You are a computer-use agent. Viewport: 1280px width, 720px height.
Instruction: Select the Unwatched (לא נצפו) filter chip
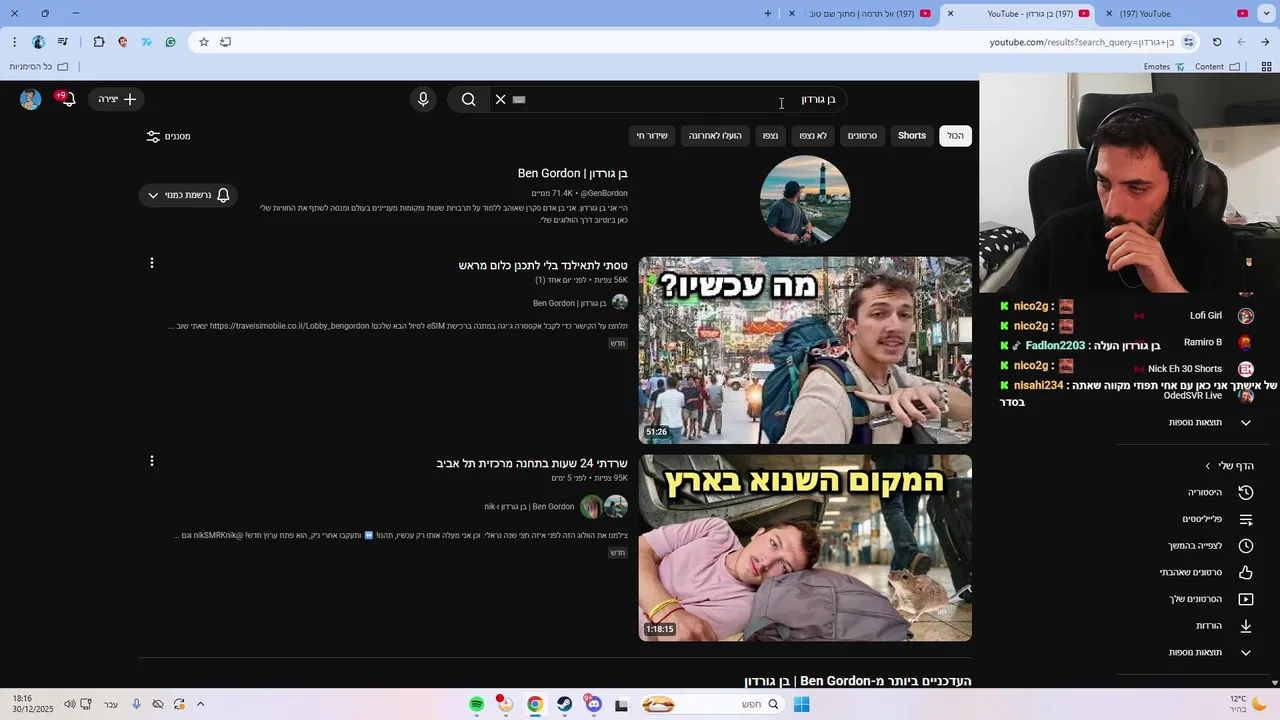pos(813,136)
